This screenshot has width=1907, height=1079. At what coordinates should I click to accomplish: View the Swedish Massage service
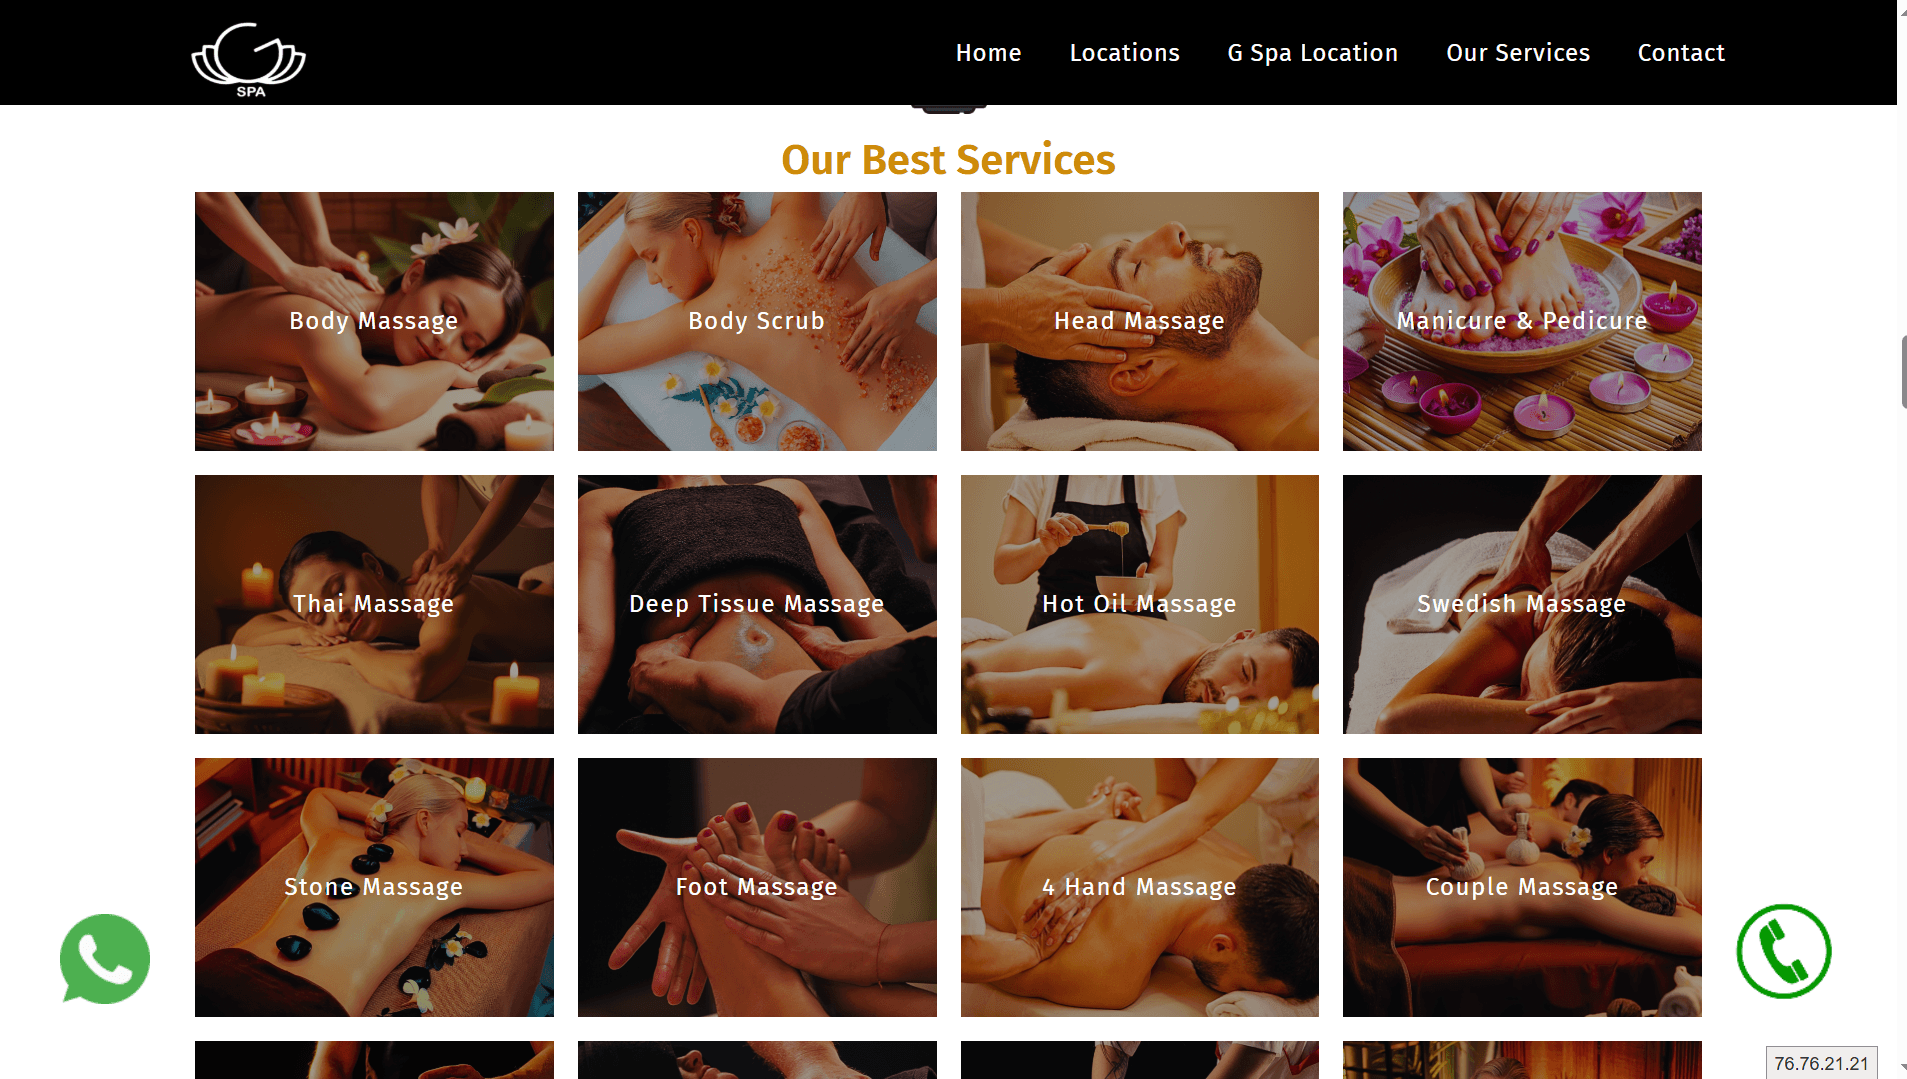coord(1522,604)
